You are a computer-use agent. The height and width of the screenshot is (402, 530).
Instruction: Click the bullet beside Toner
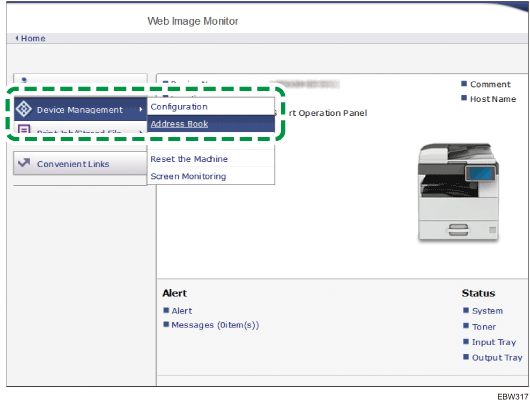pos(466,326)
